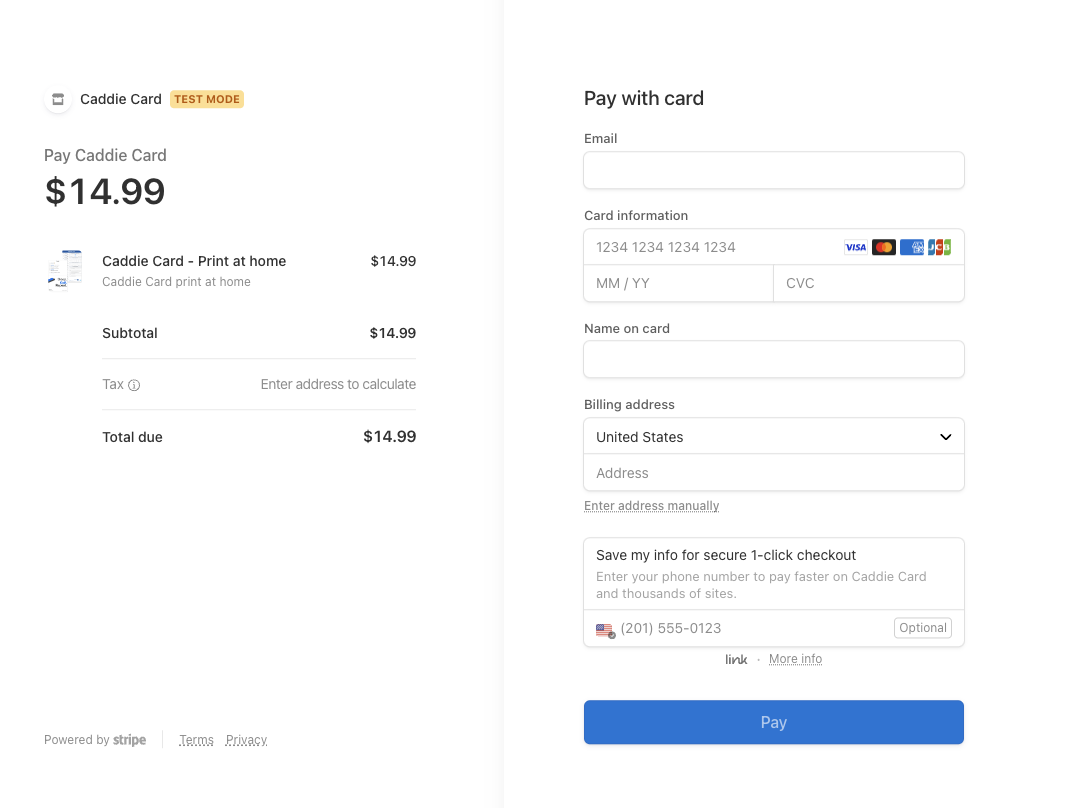Focus the Email input field
The image size is (1067, 808).
coord(774,171)
